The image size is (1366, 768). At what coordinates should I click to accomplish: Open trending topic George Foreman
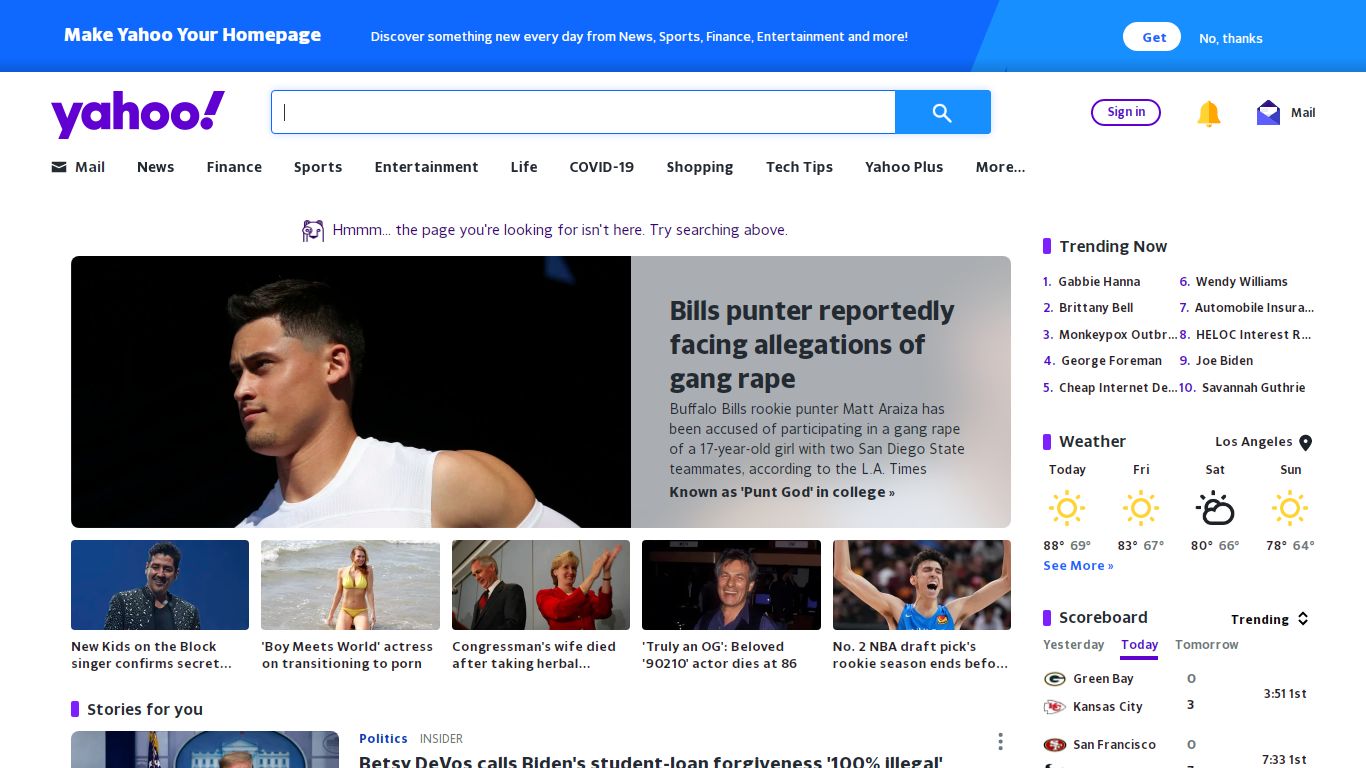click(1111, 361)
